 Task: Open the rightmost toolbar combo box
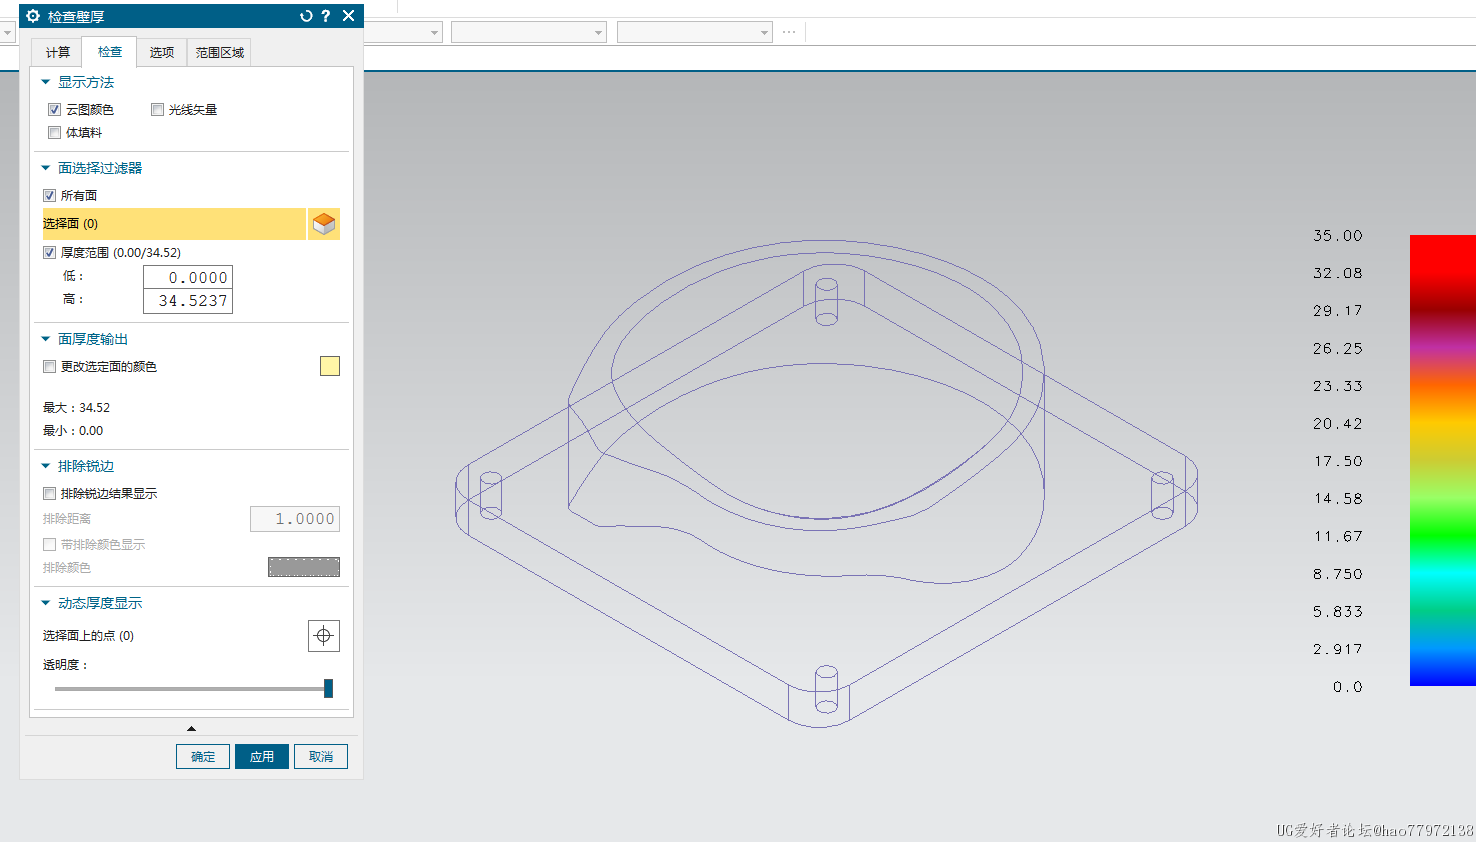click(694, 32)
